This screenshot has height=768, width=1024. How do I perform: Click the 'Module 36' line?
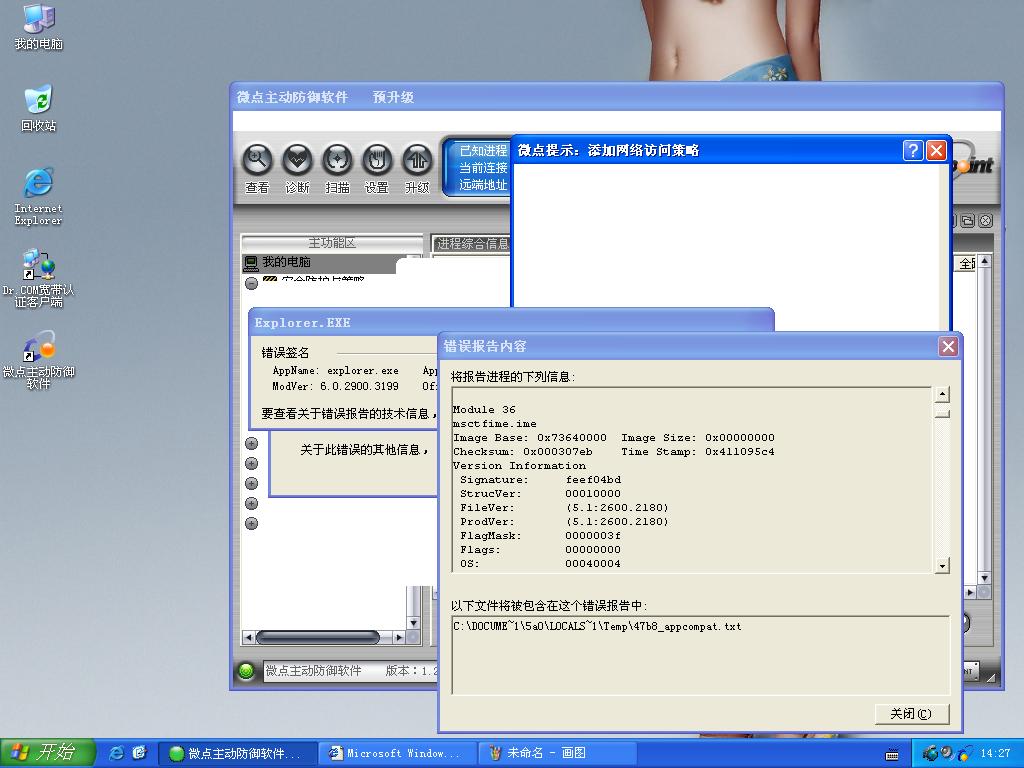pos(484,409)
